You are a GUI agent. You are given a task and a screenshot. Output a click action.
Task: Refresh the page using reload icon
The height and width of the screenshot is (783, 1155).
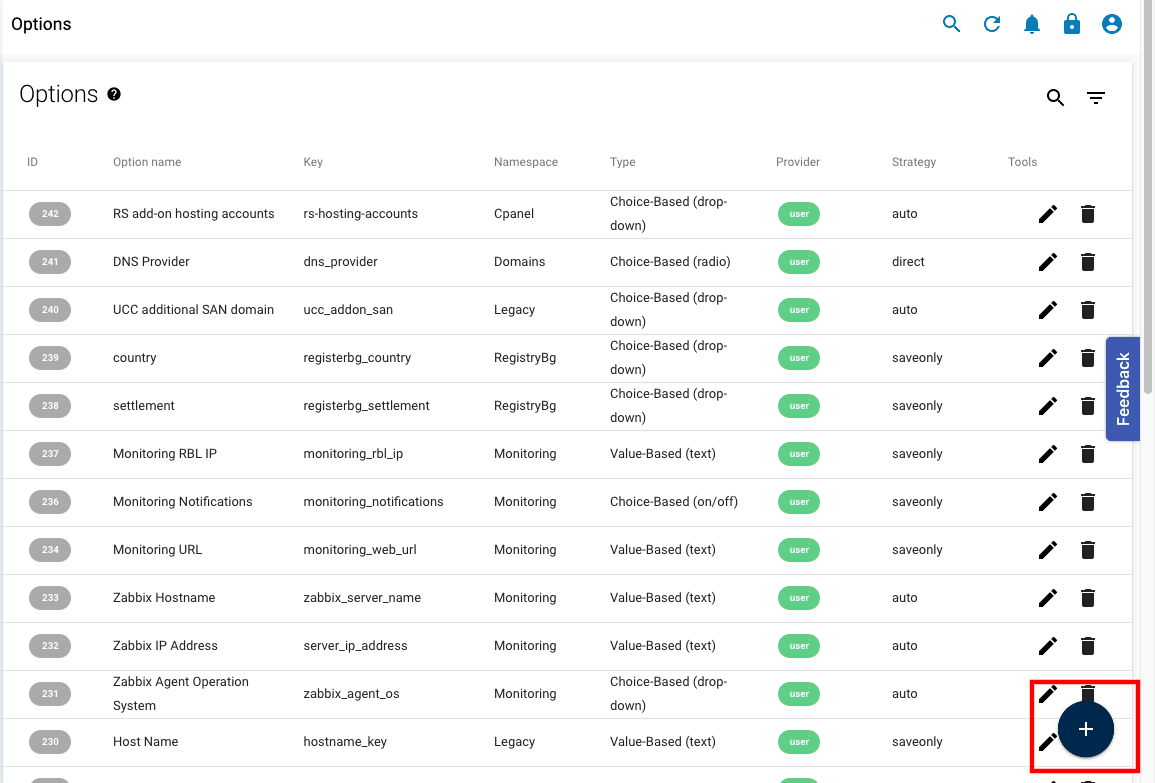point(991,23)
